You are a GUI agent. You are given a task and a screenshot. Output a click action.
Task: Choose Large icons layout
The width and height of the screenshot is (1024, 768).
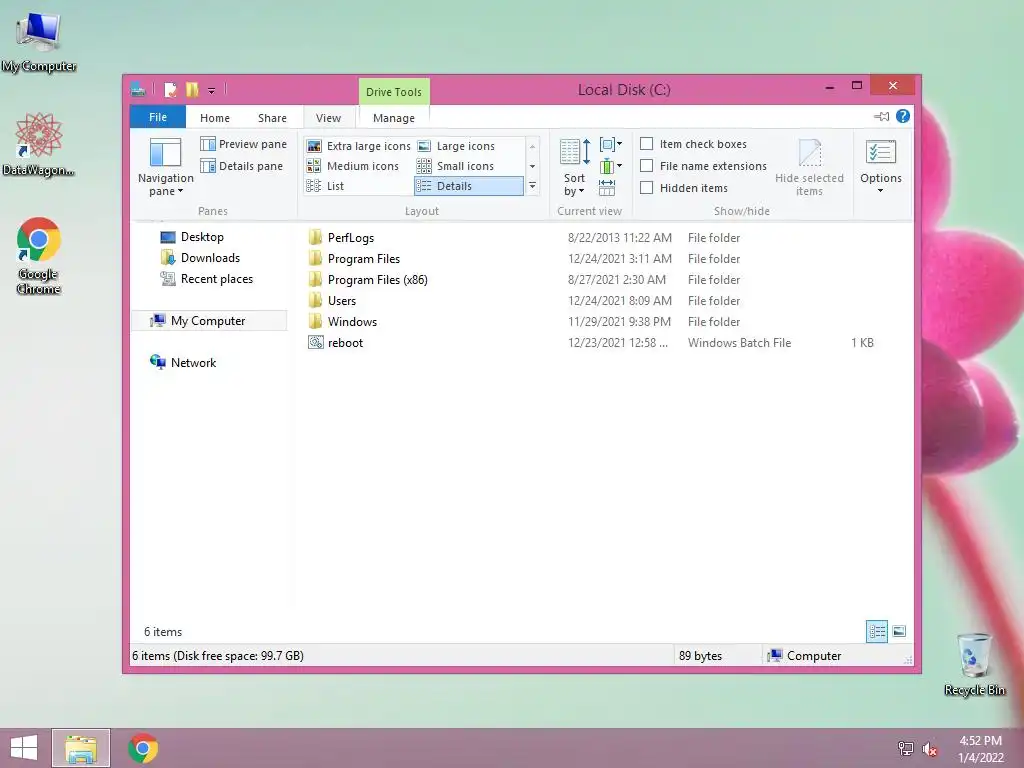point(456,146)
